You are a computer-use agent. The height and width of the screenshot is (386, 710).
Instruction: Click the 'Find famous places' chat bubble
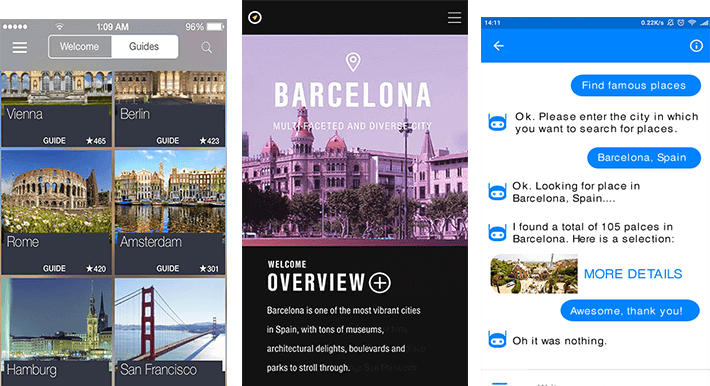point(636,85)
